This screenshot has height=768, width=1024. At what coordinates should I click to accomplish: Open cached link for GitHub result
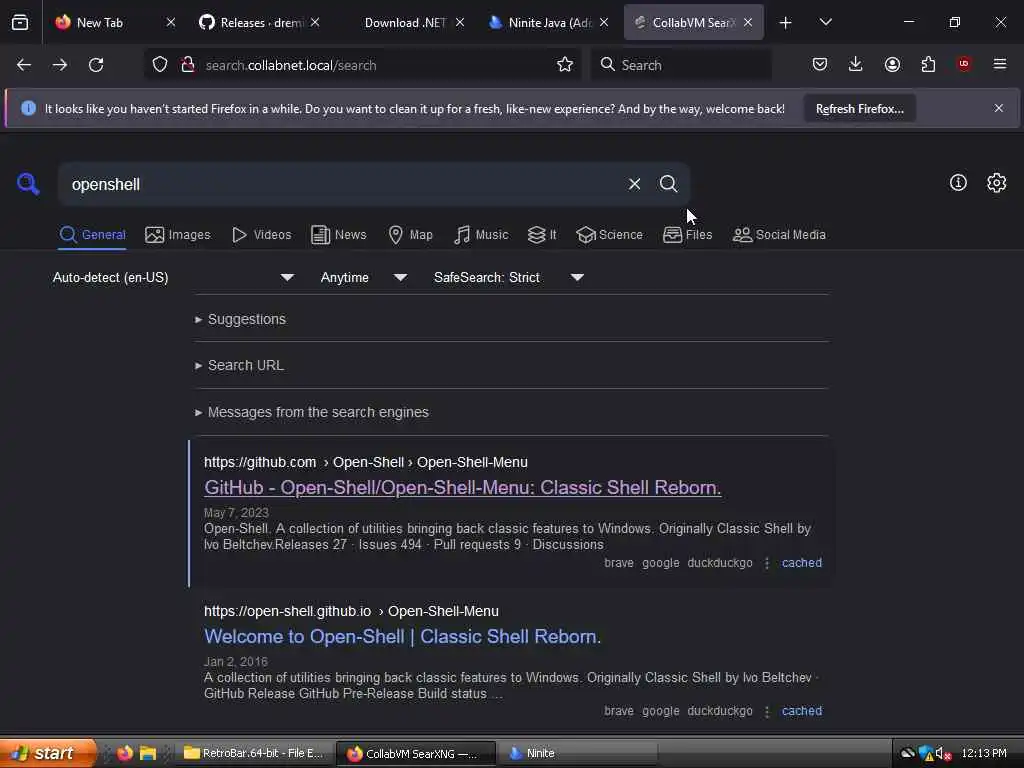[x=802, y=563]
